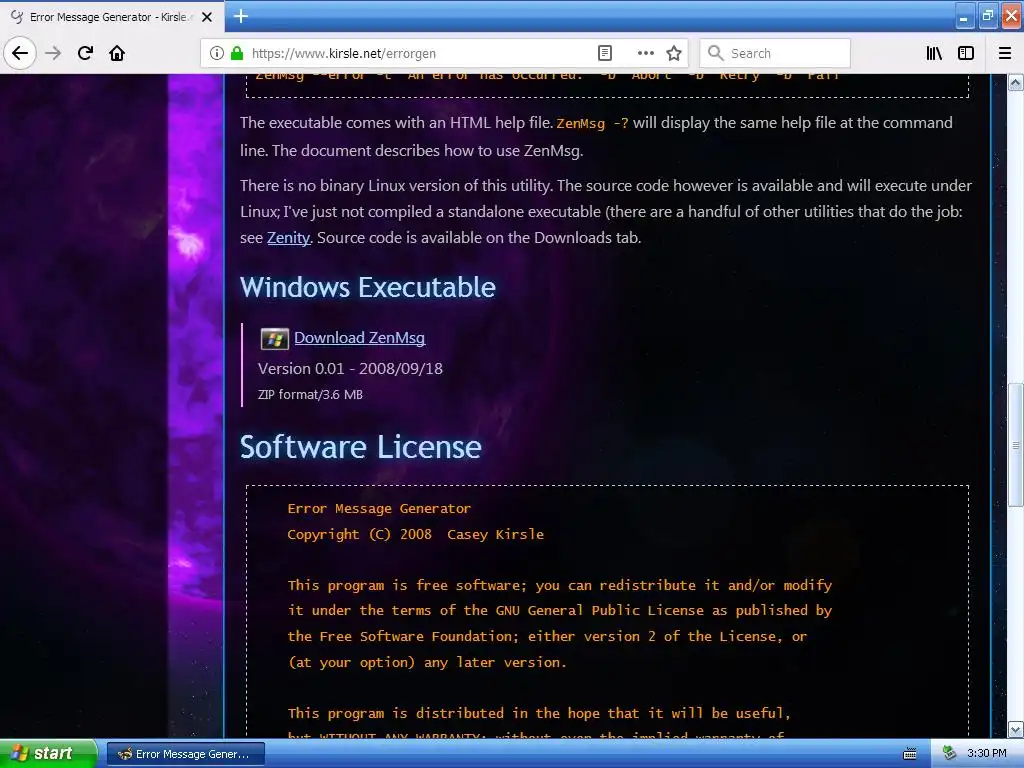Grab the vertical scrollbar thumb

(1016, 445)
